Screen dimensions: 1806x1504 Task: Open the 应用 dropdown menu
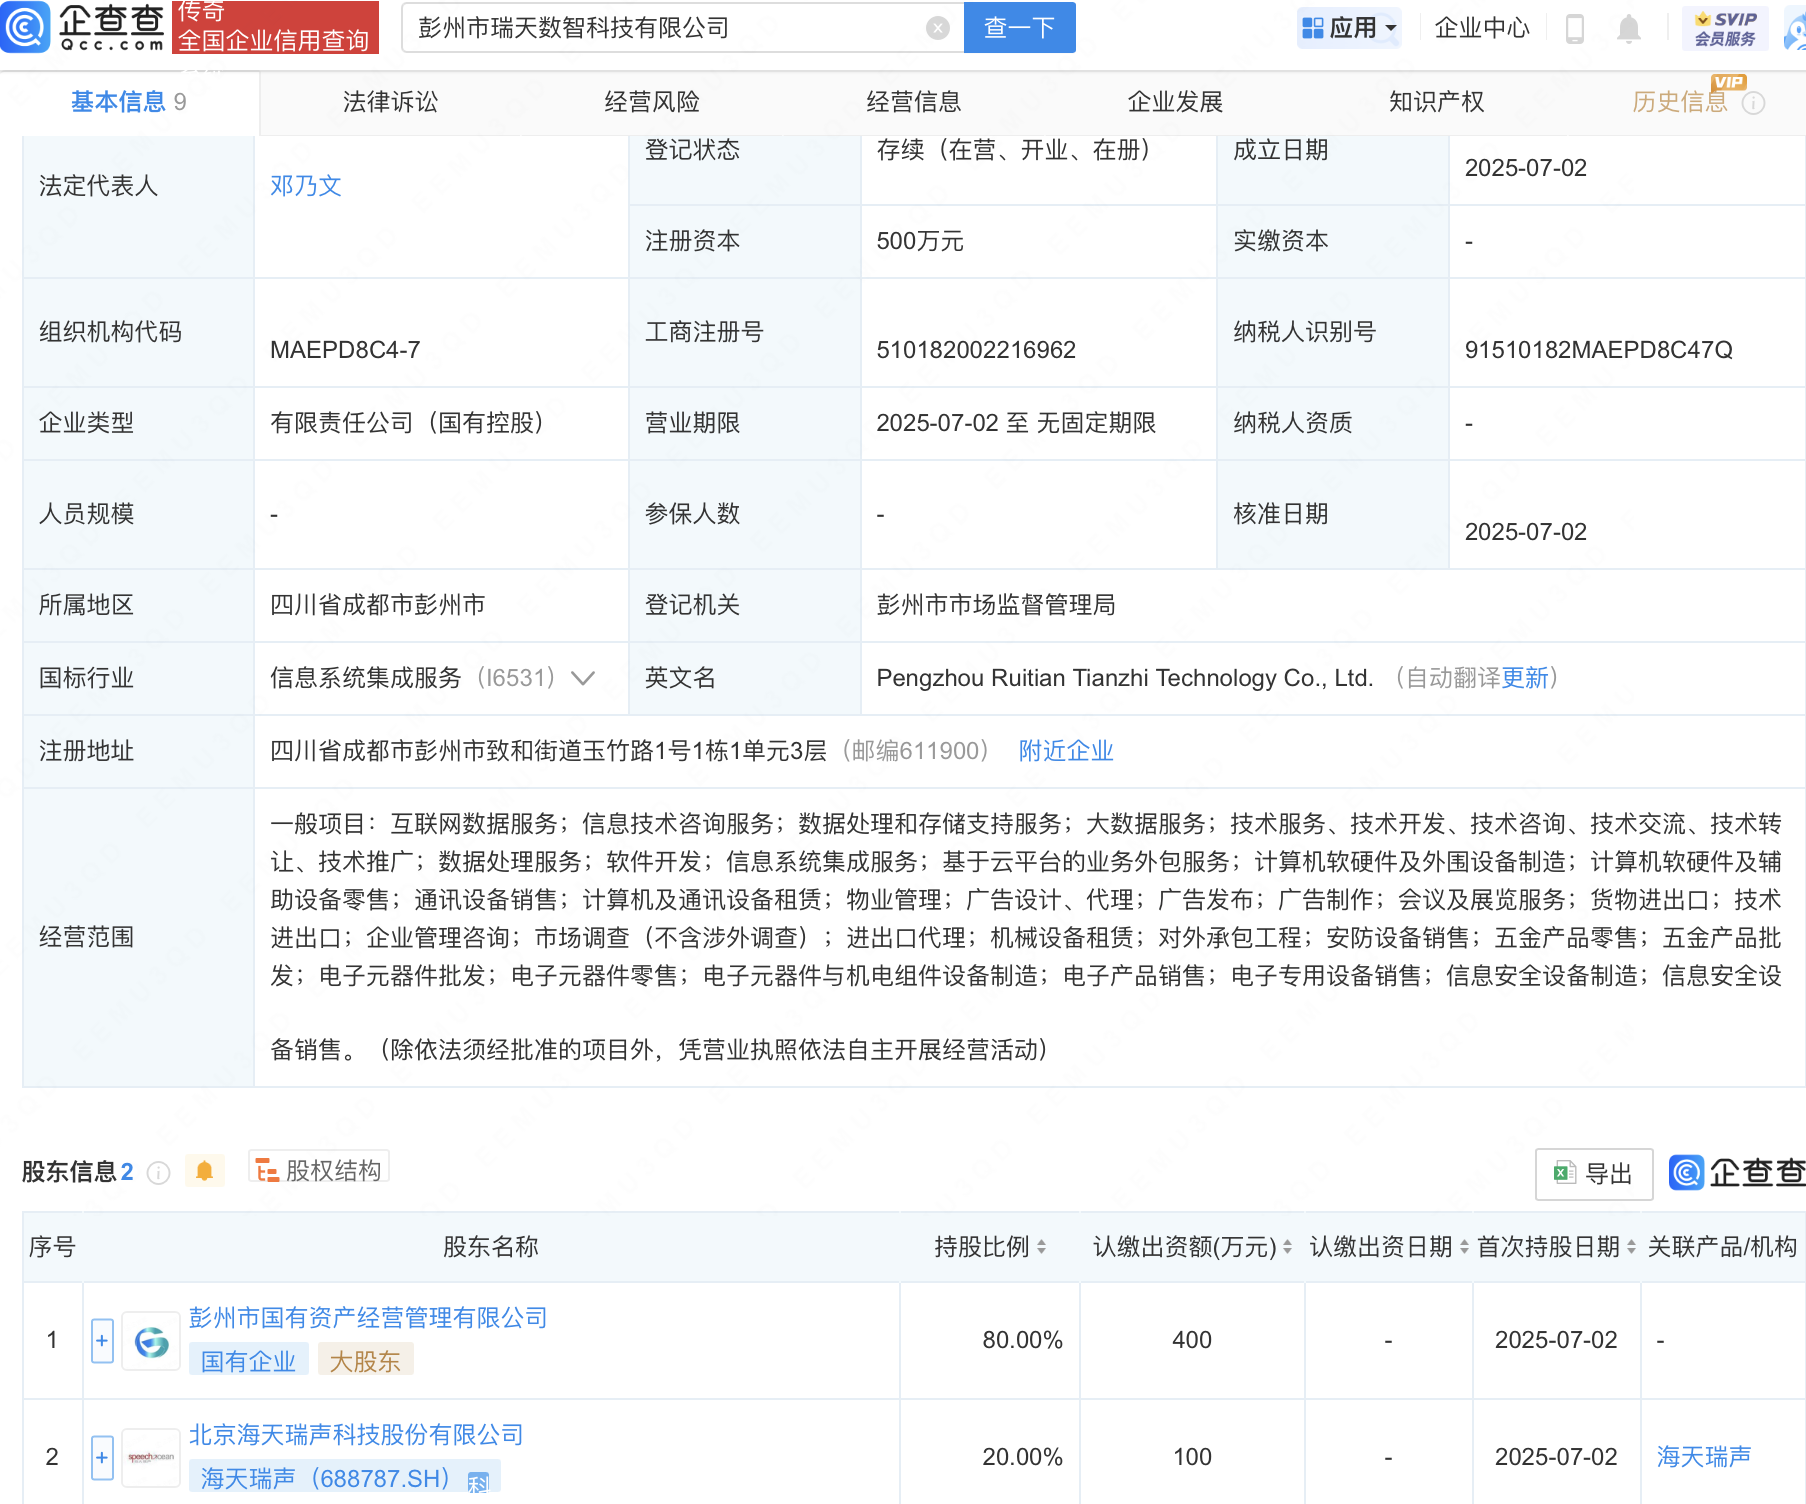[1349, 28]
